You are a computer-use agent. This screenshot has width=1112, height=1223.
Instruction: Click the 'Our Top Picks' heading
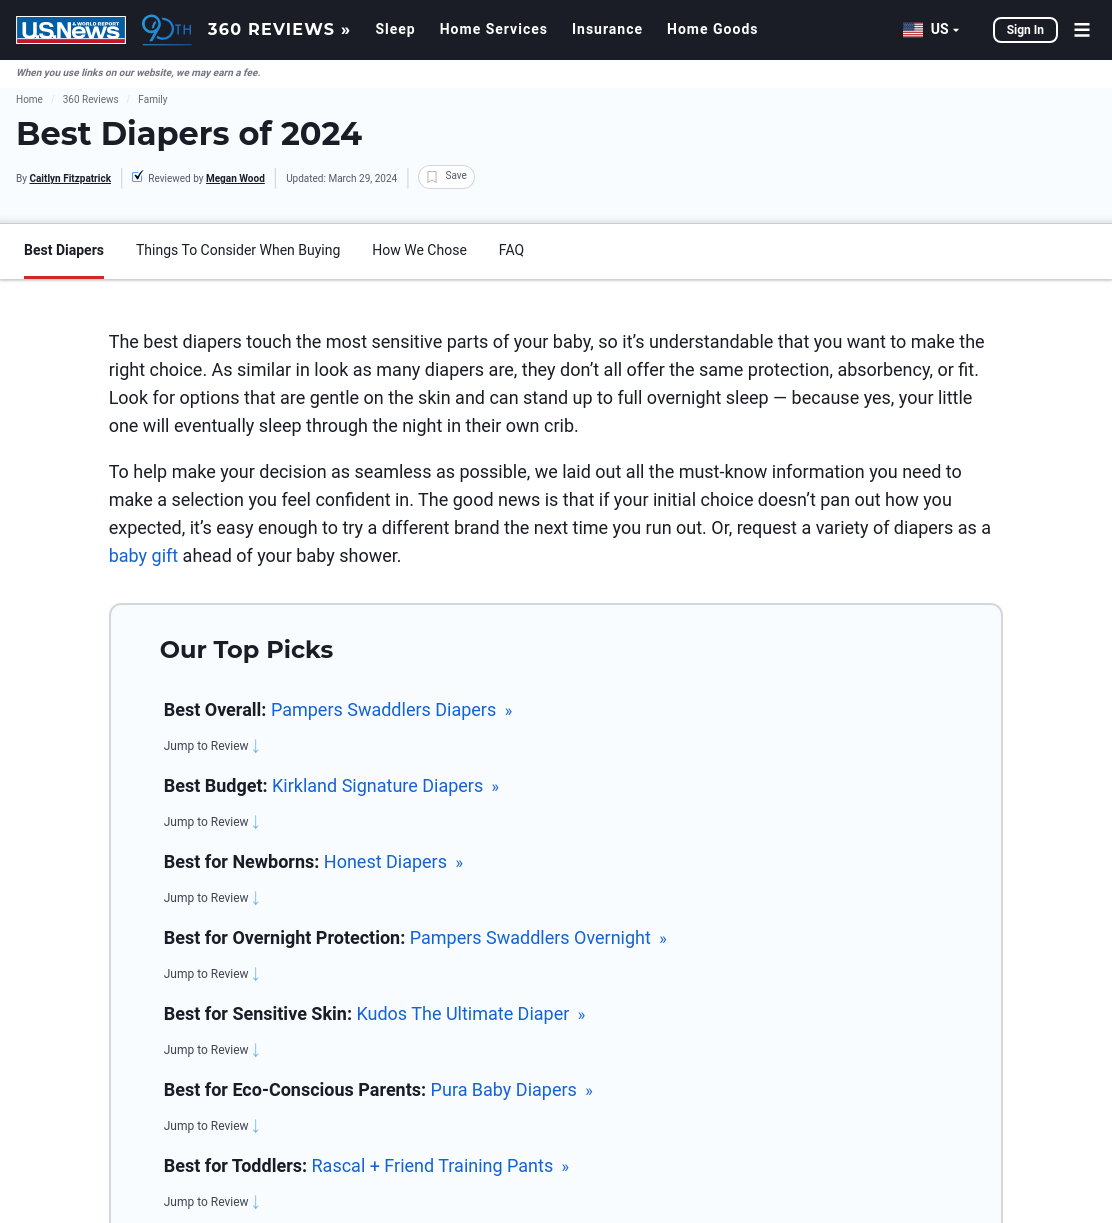coord(246,650)
